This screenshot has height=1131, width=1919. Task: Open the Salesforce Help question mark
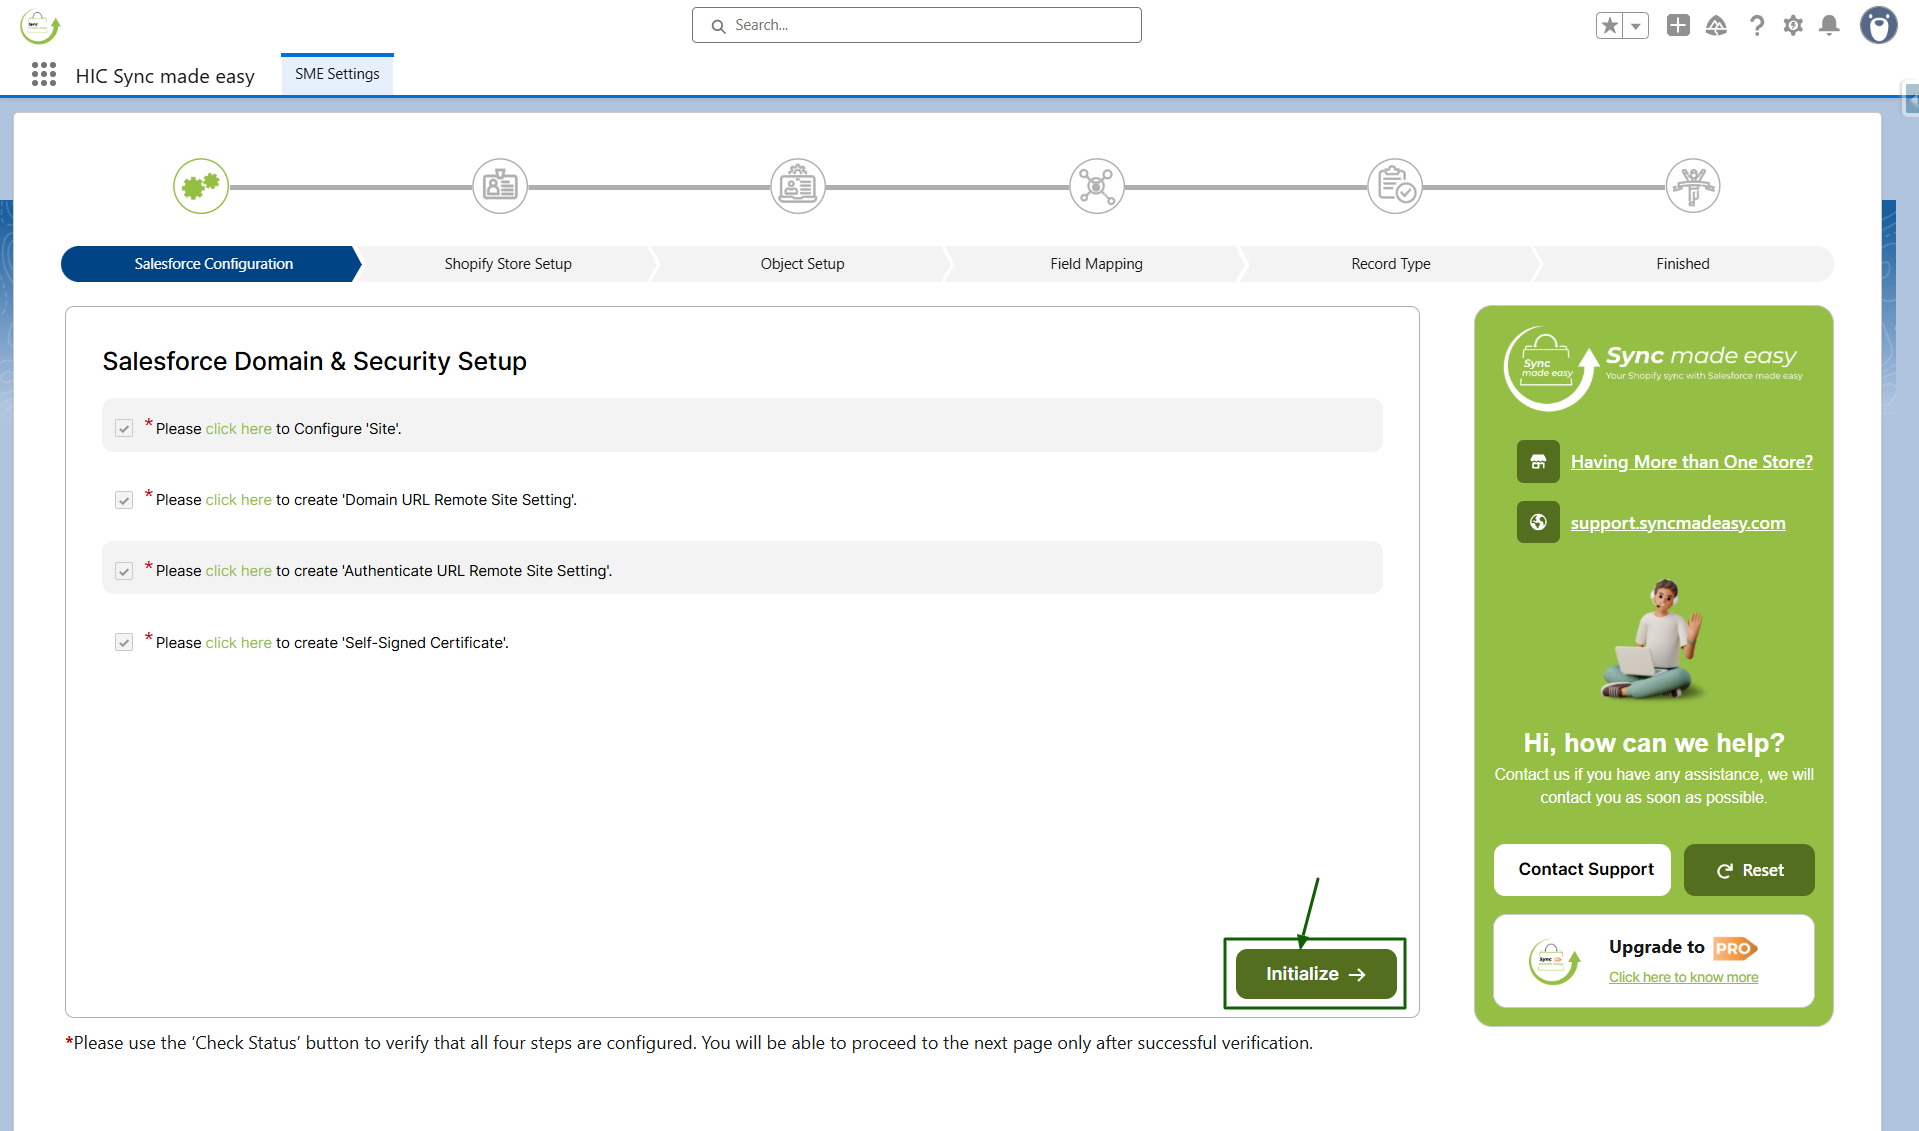pyautogui.click(x=1756, y=26)
